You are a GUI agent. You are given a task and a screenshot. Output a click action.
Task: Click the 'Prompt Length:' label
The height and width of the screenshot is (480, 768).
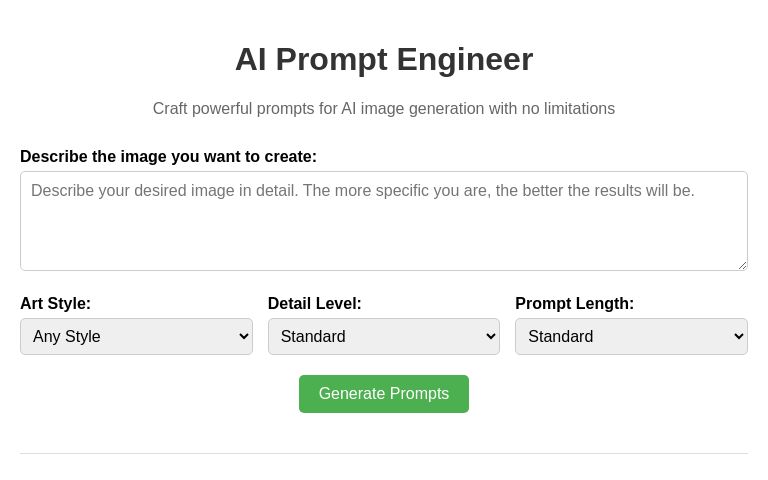(x=574, y=304)
